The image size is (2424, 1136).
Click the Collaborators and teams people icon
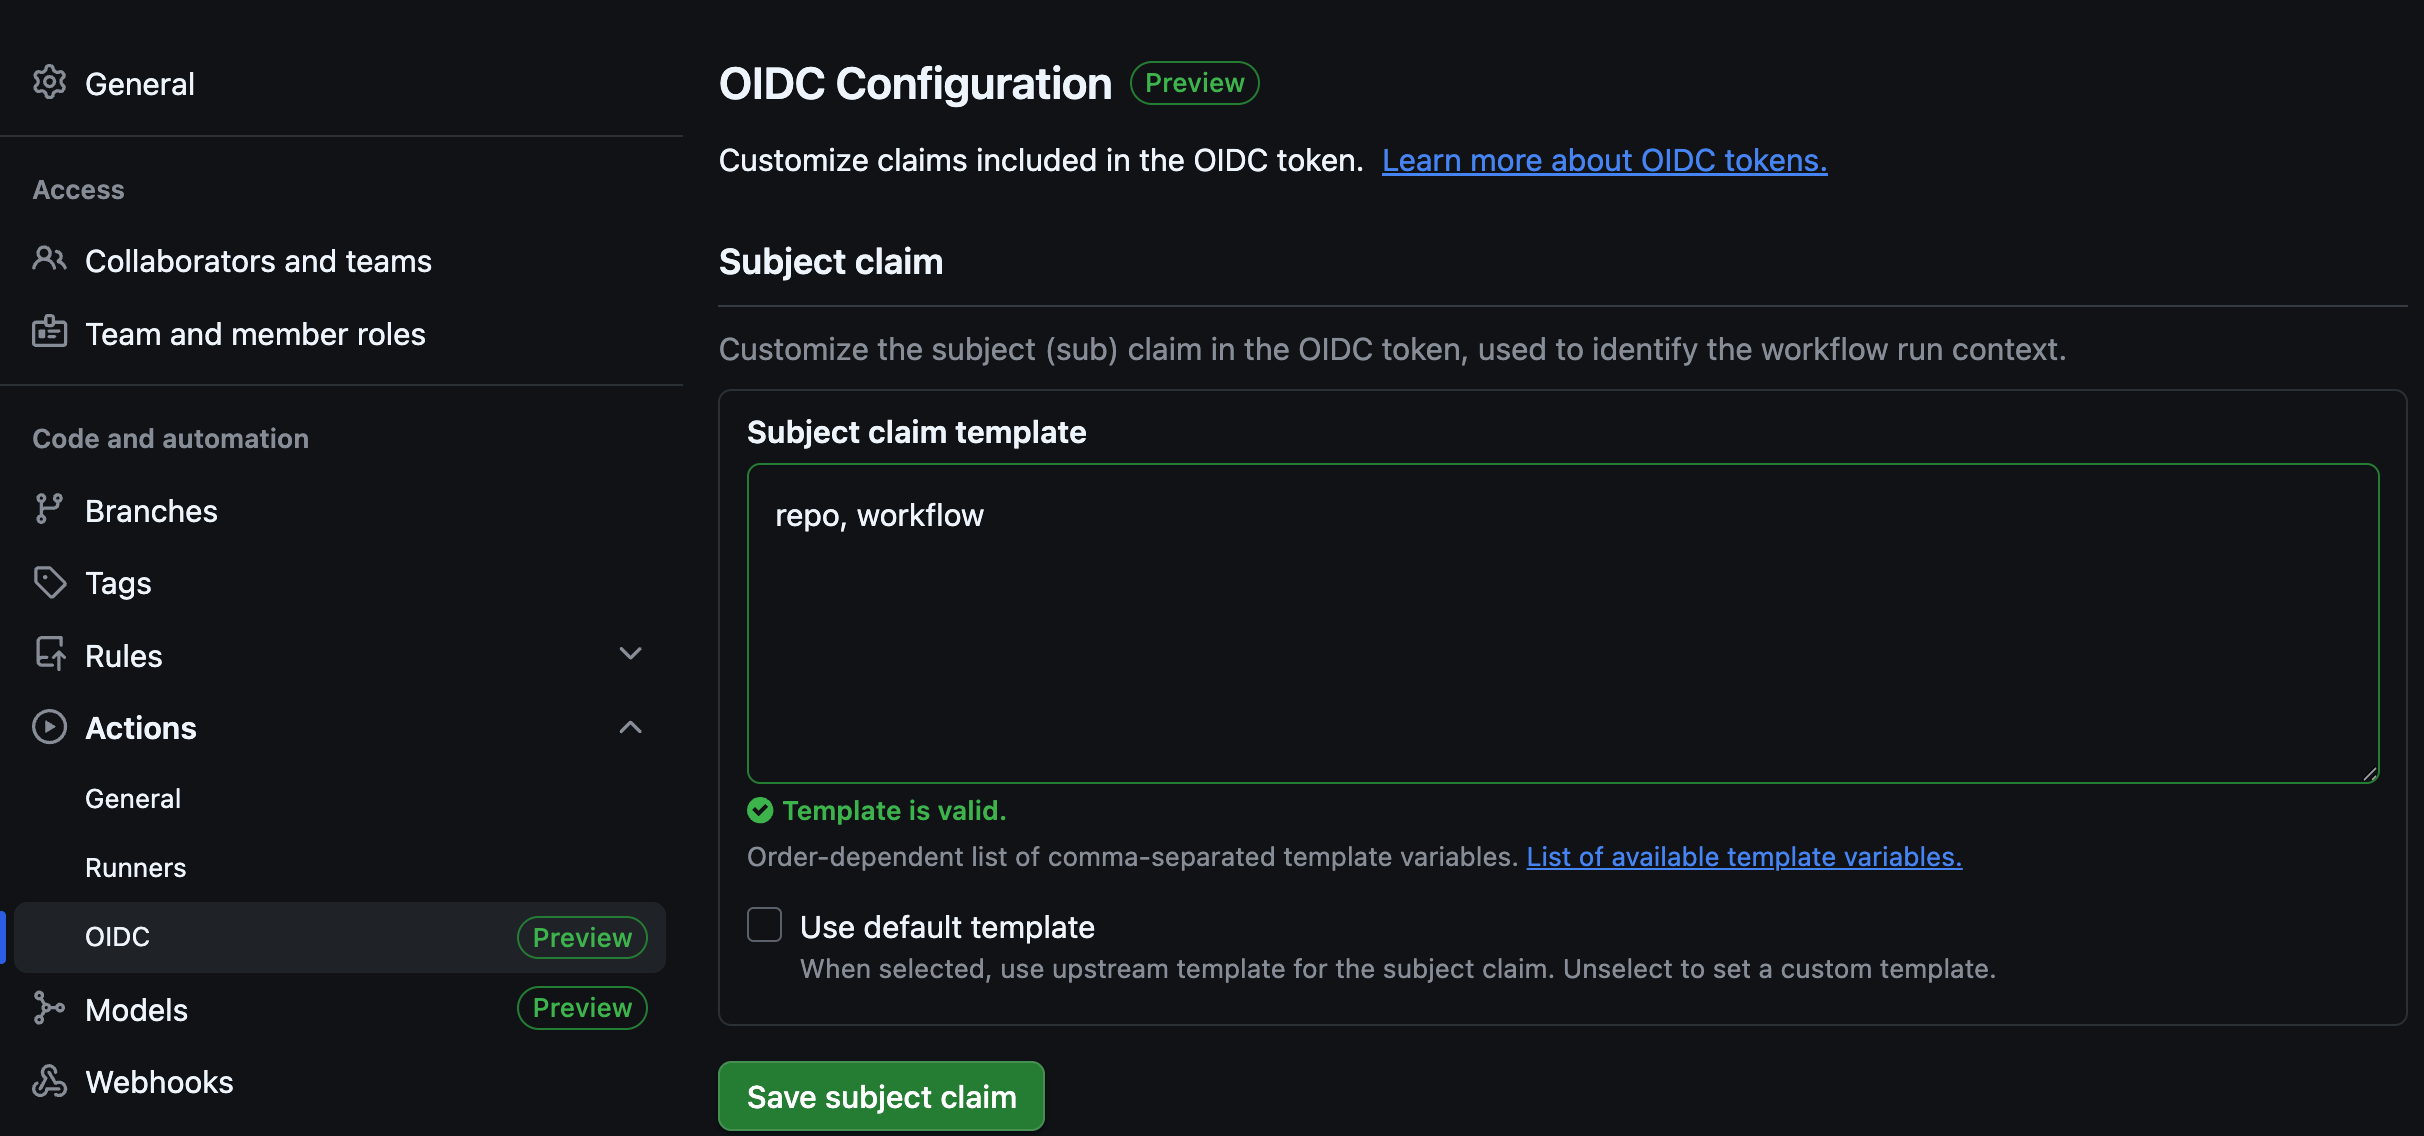click(x=49, y=260)
